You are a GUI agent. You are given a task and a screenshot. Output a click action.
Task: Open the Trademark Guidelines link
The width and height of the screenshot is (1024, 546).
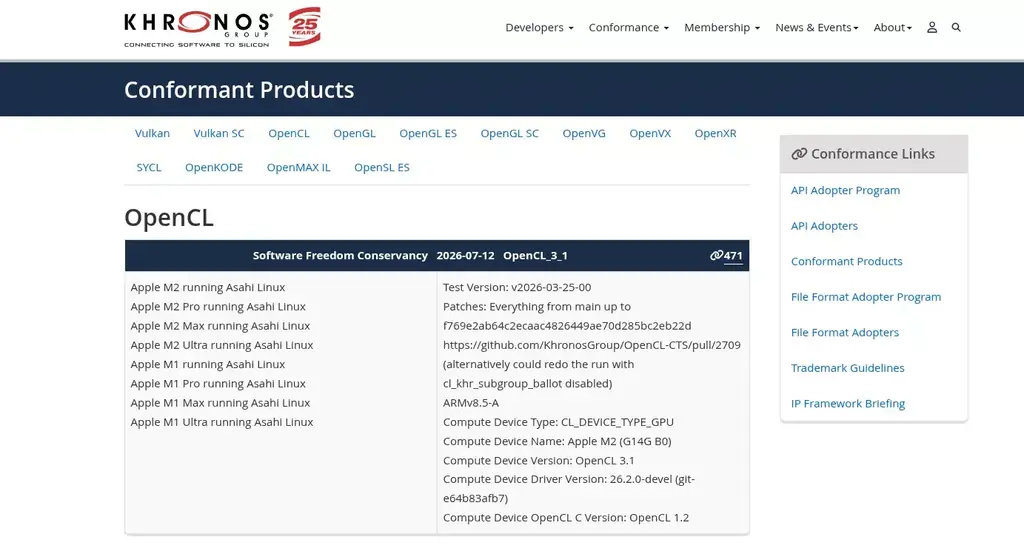848,368
